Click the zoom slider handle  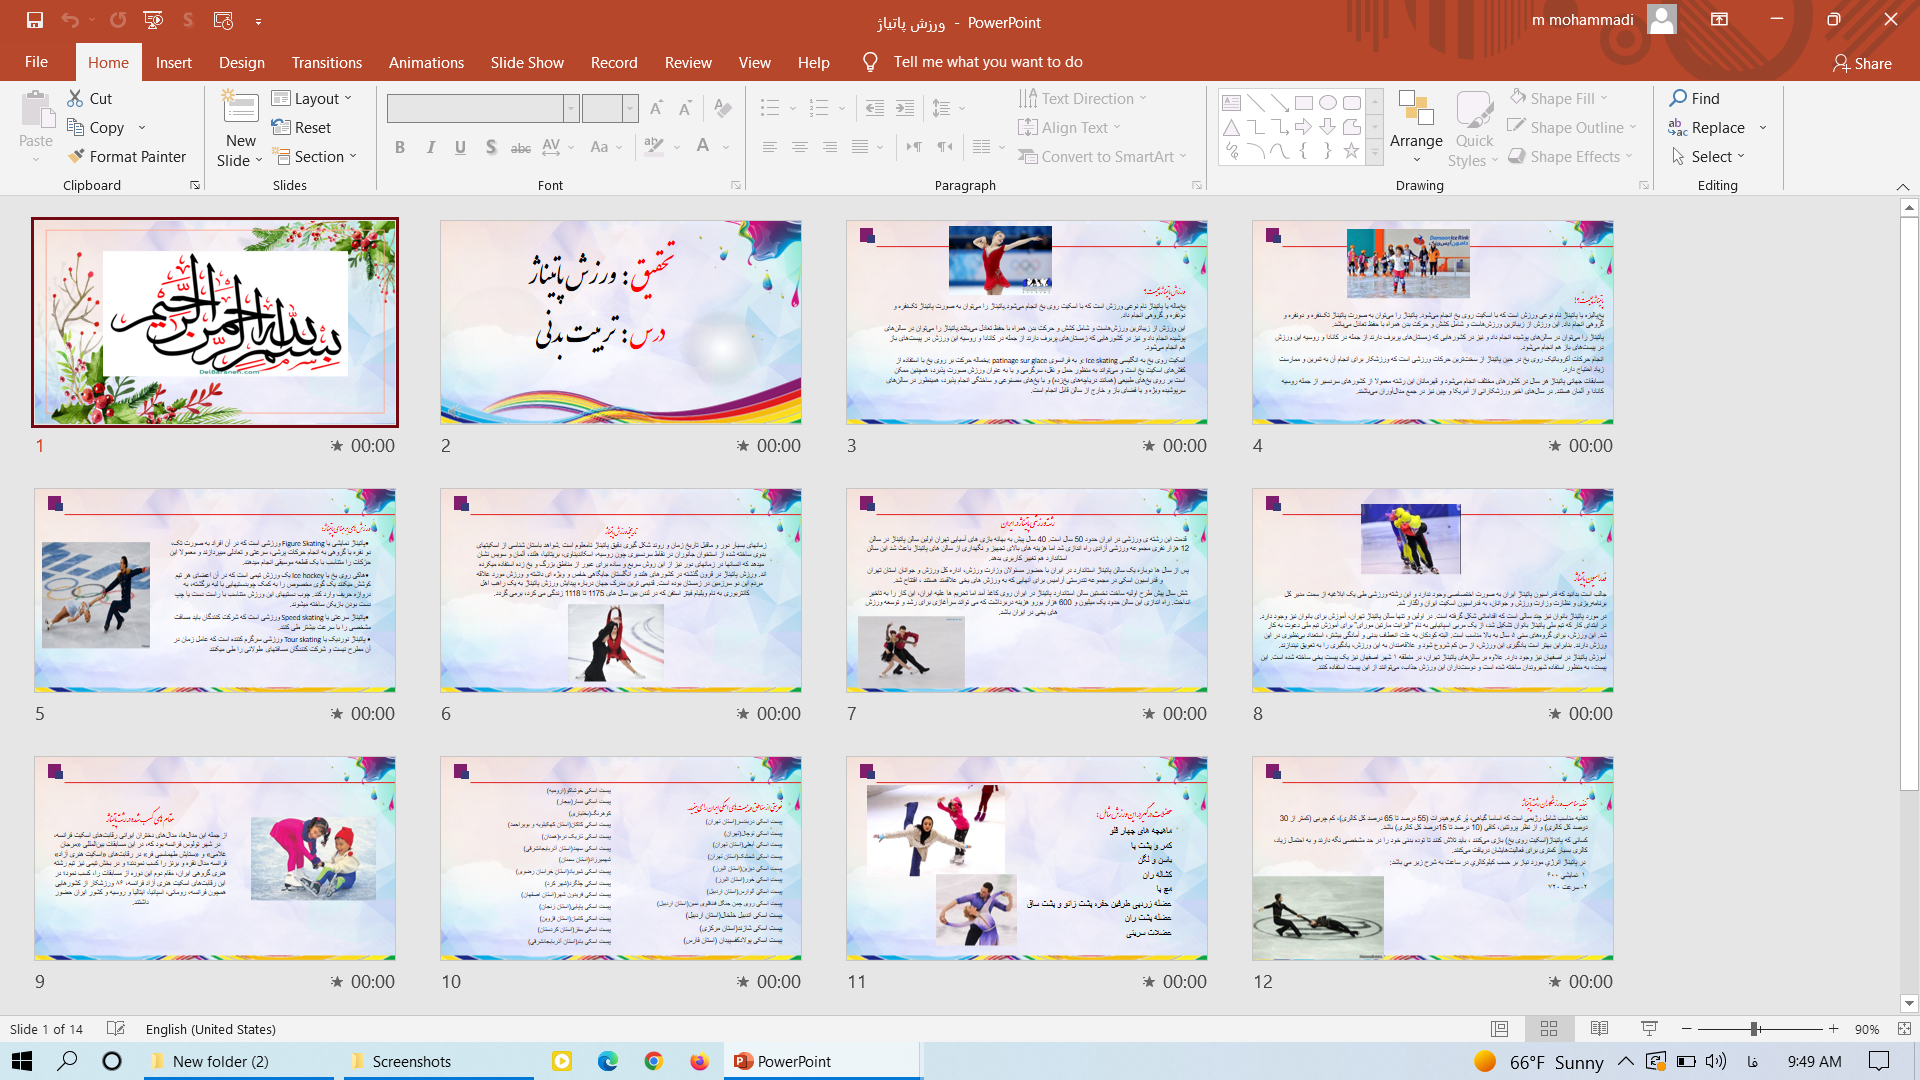click(x=1754, y=1029)
